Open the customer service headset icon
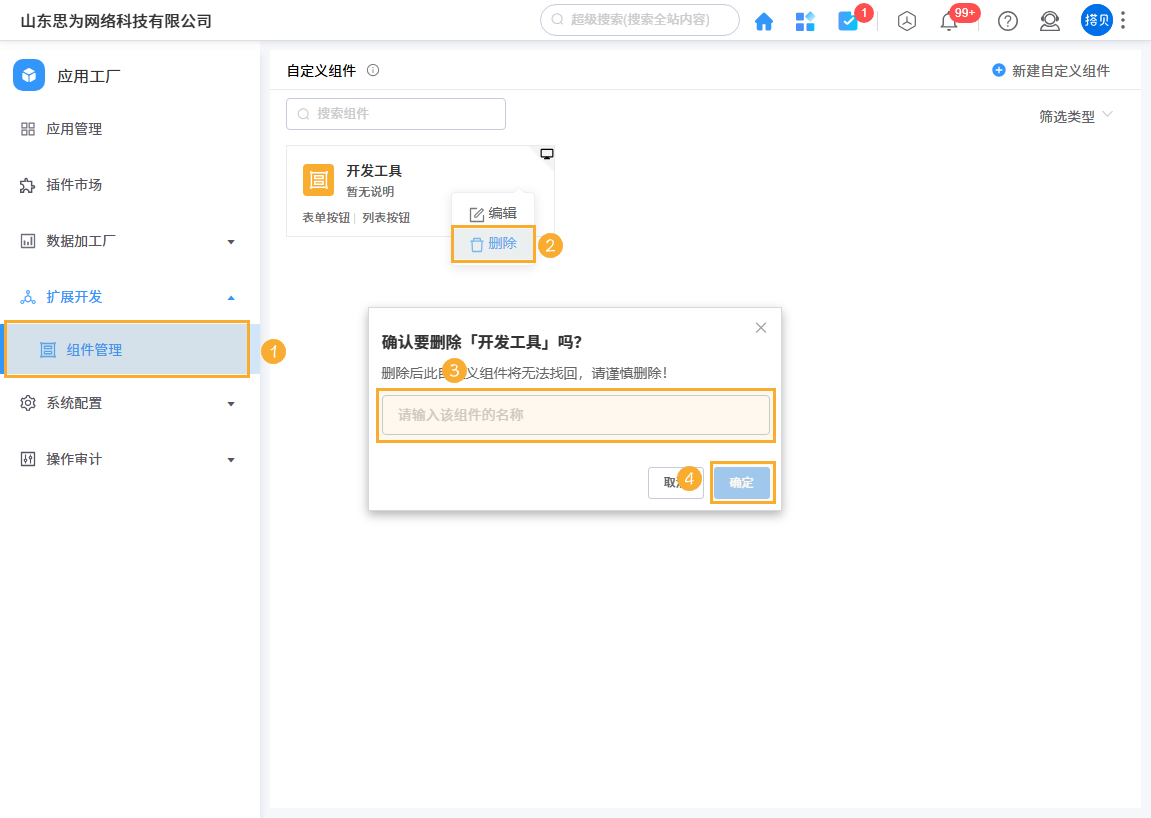 pos(1049,20)
